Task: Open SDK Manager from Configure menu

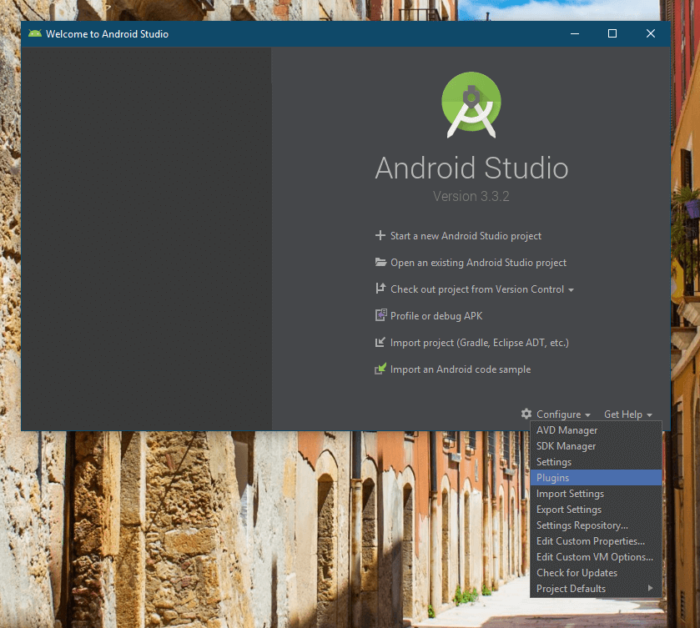Action: 596,446
